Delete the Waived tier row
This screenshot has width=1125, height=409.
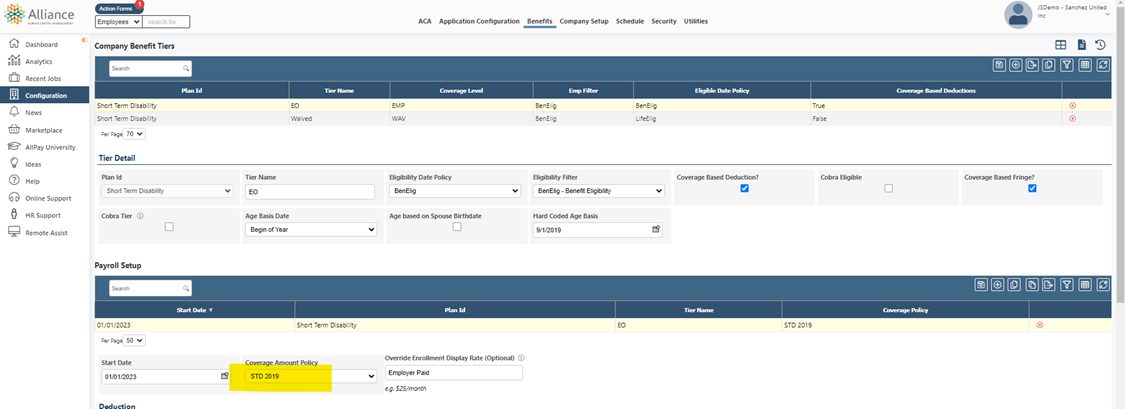coord(1073,118)
